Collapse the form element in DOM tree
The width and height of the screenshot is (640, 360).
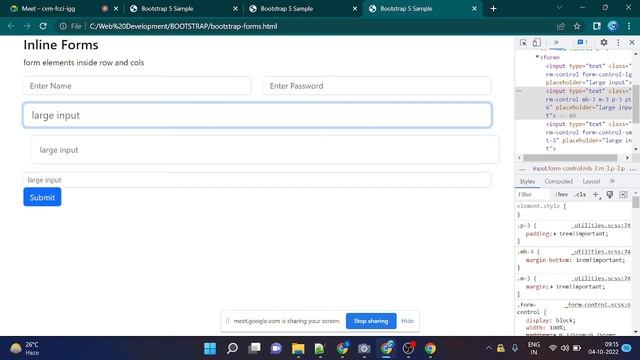(537, 57)
